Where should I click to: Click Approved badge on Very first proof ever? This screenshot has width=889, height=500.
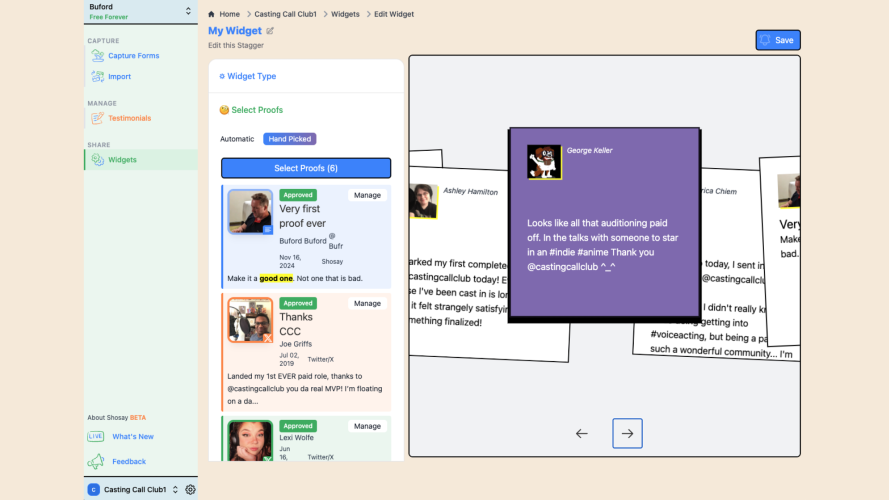pyautogui.click(x=298, y=195)
